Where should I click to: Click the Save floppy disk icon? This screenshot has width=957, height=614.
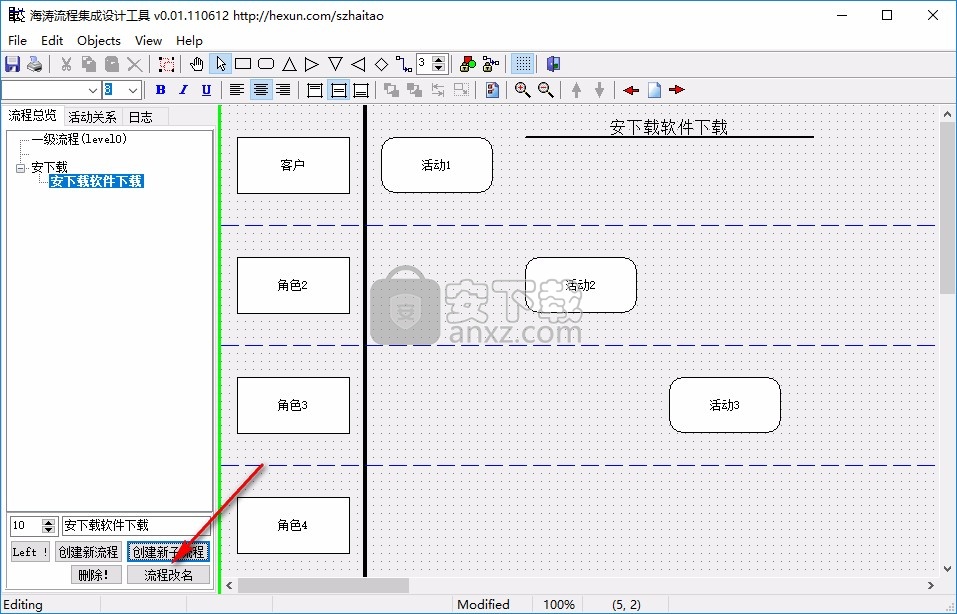[12, 64]
